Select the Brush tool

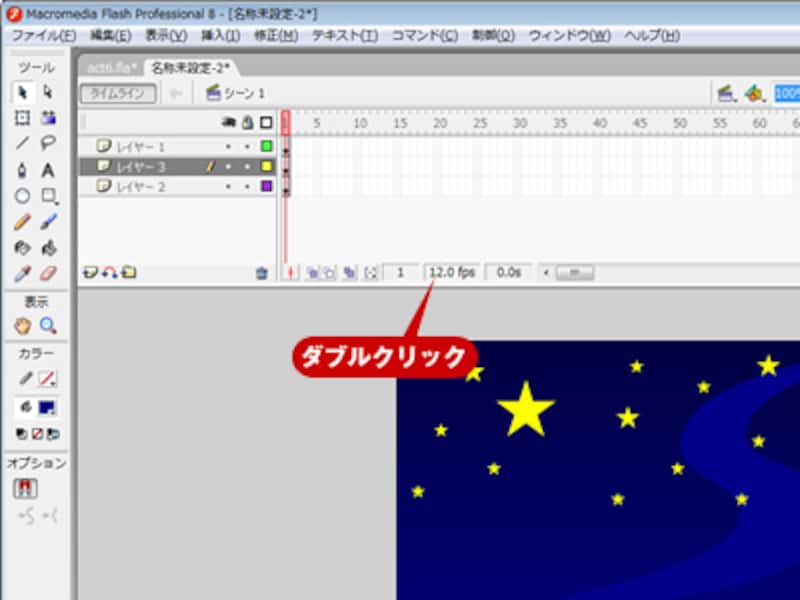pos(47,219)
